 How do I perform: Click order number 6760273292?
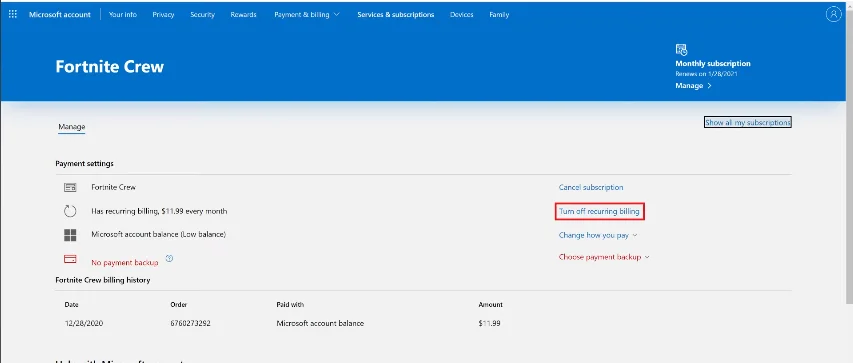tap(190, 323)
